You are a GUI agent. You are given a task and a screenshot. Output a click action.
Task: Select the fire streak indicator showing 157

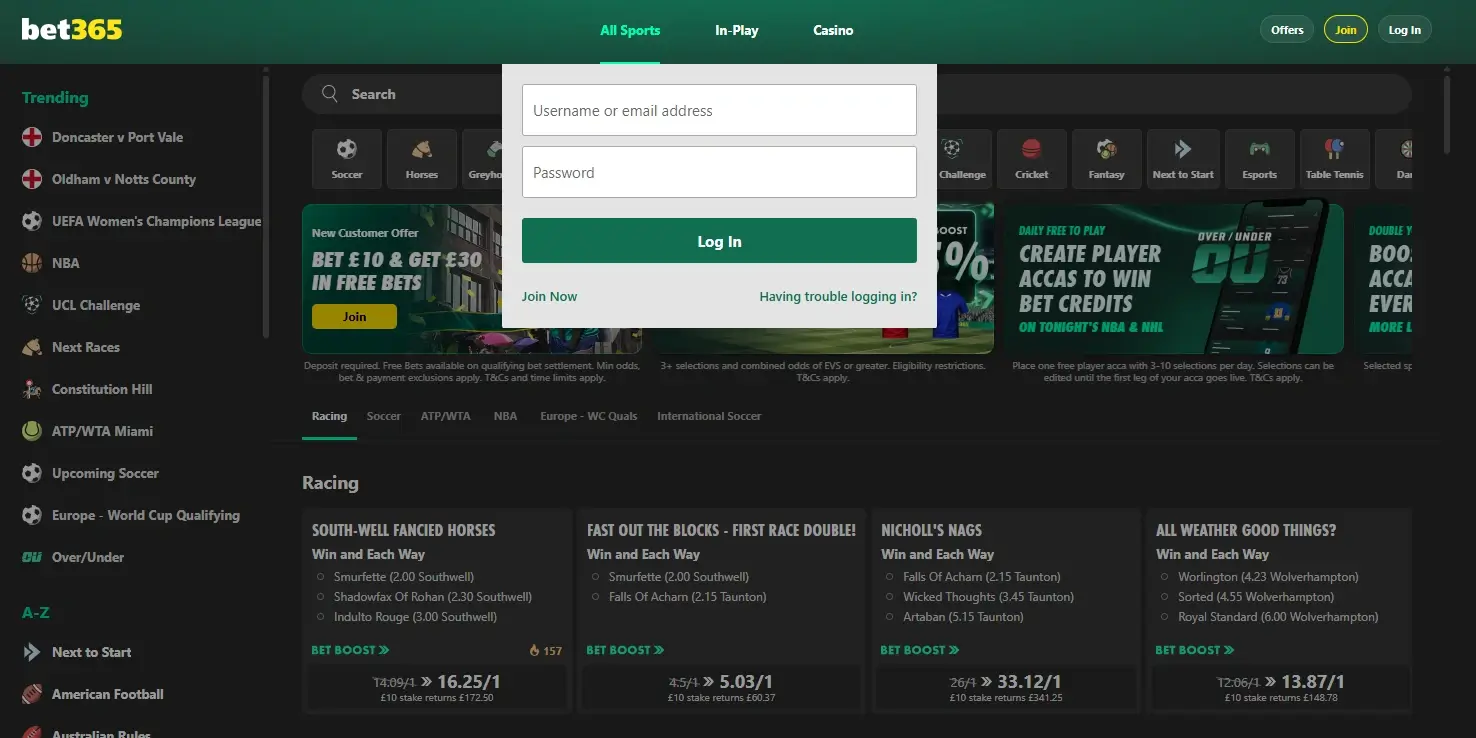point(545,649)
